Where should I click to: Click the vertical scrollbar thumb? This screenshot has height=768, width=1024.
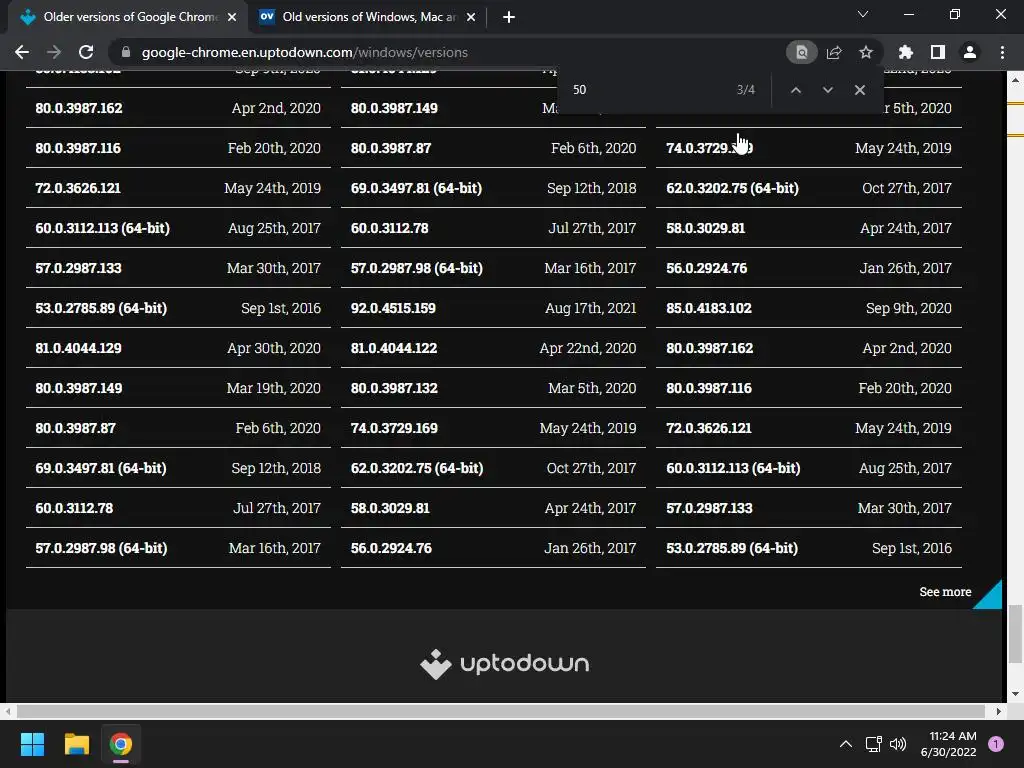click(1015, 634)
